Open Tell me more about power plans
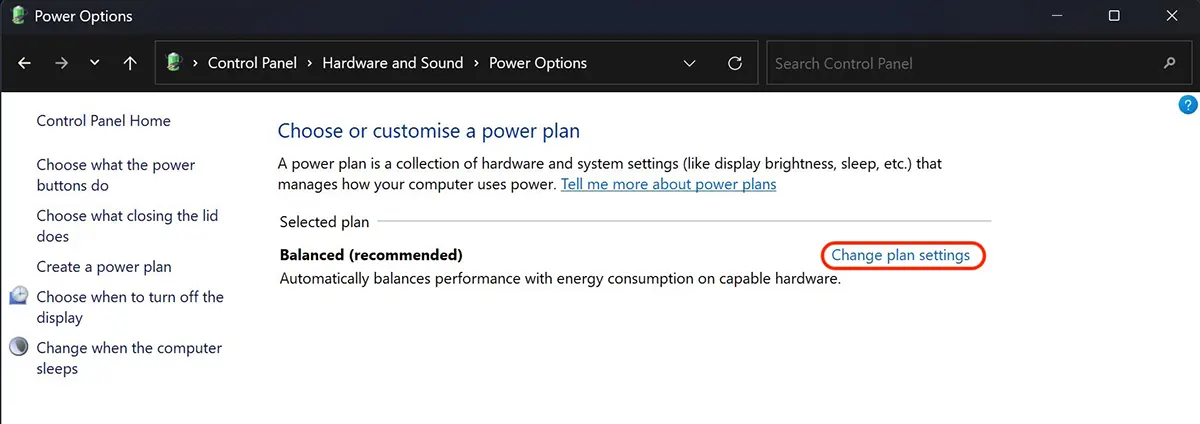 (x=669, y=184)
